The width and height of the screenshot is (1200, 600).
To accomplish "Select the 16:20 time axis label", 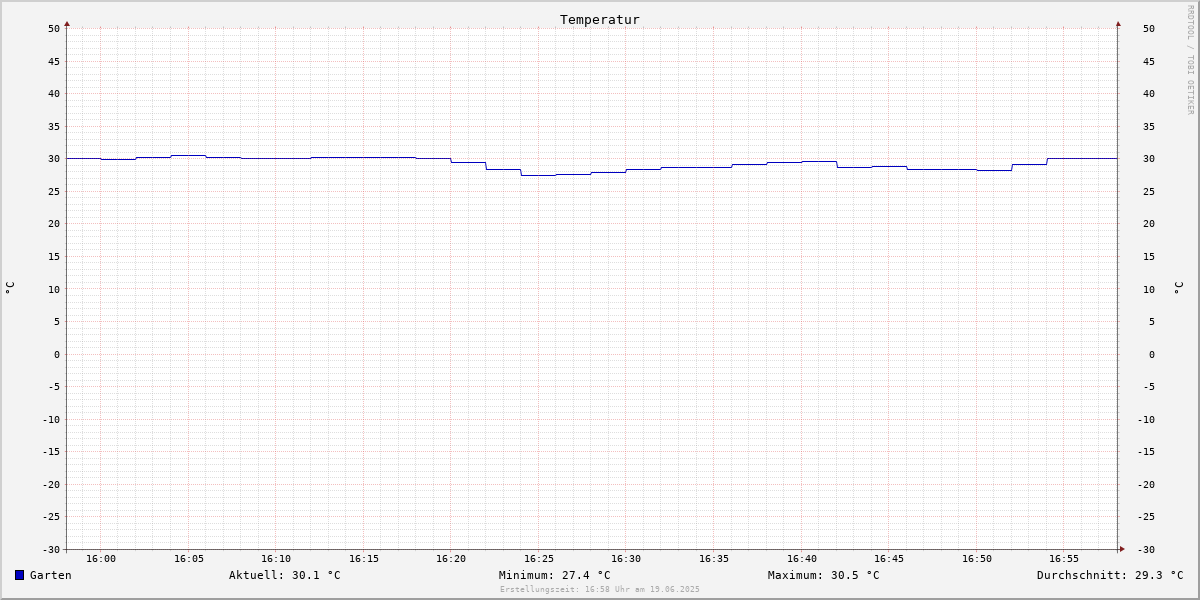I will [x=451, y=559].
